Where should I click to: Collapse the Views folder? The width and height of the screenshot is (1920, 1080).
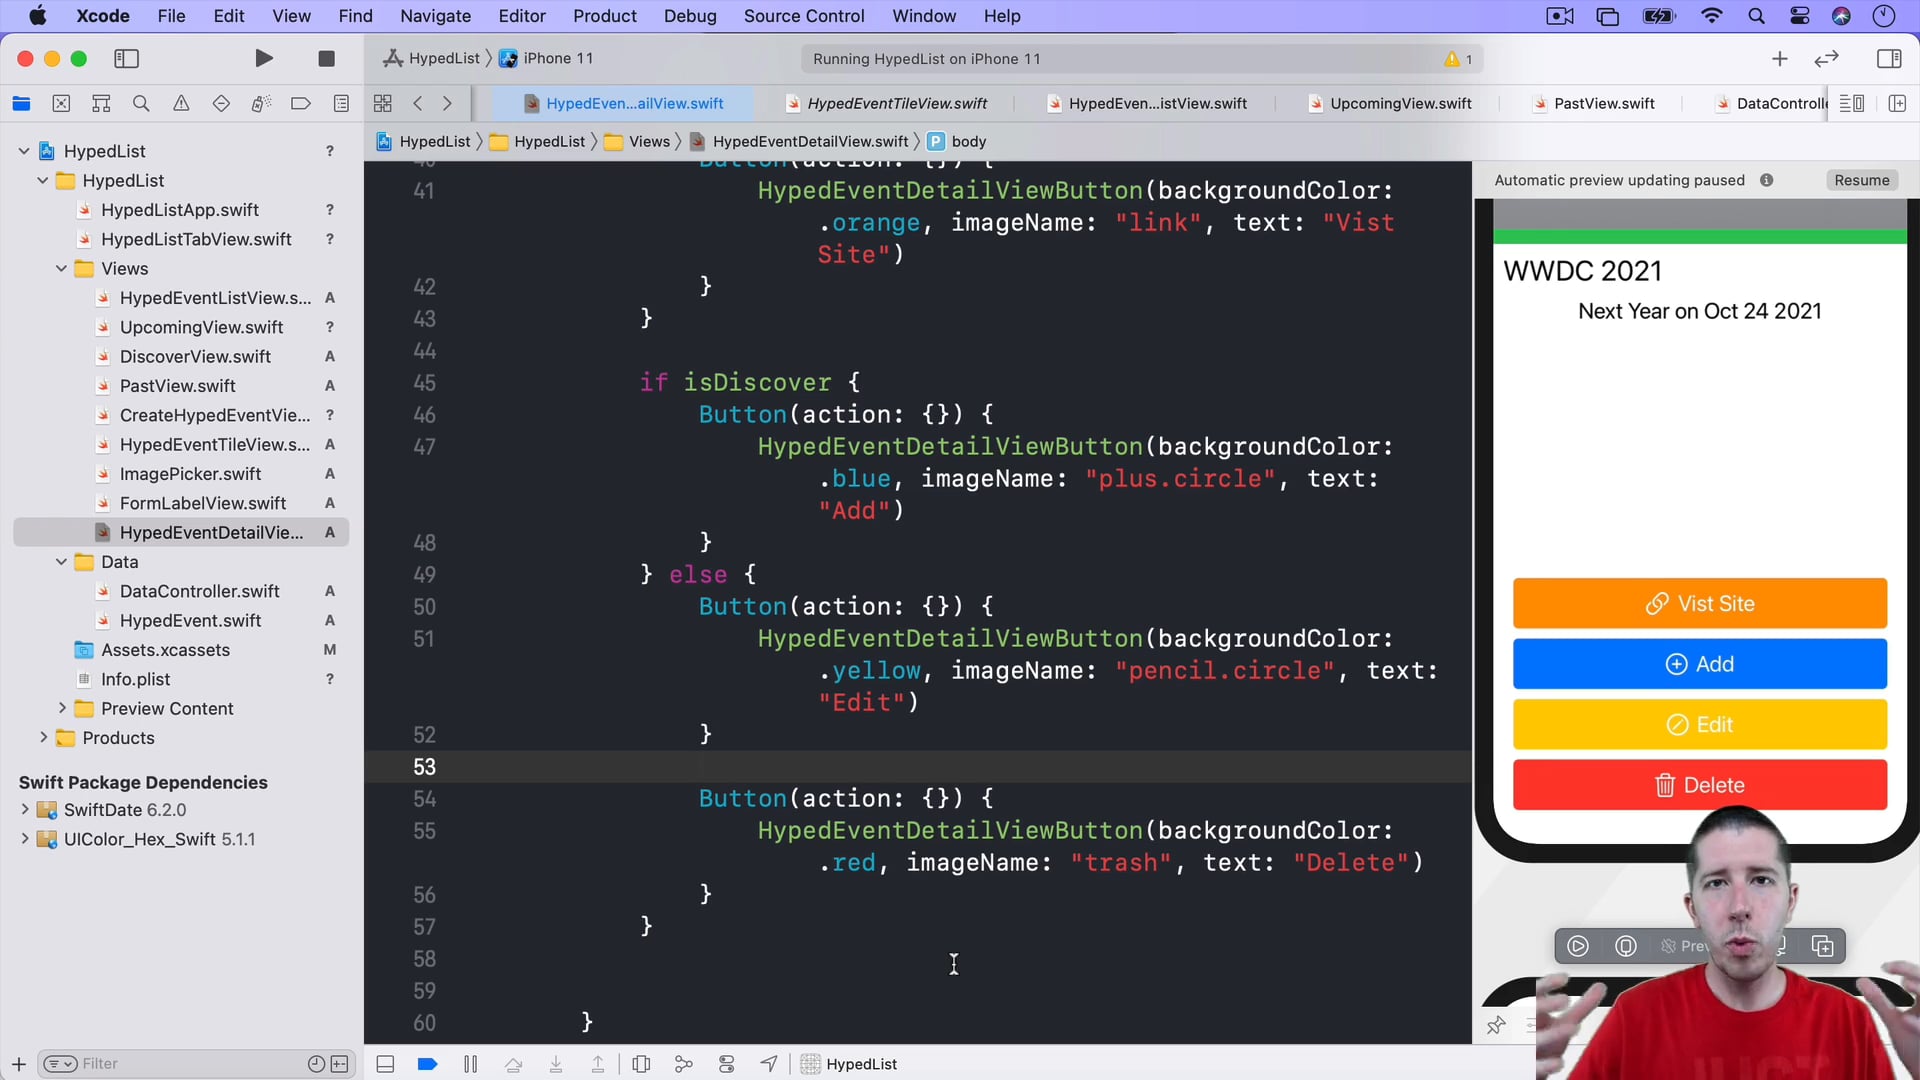point(62,269)
